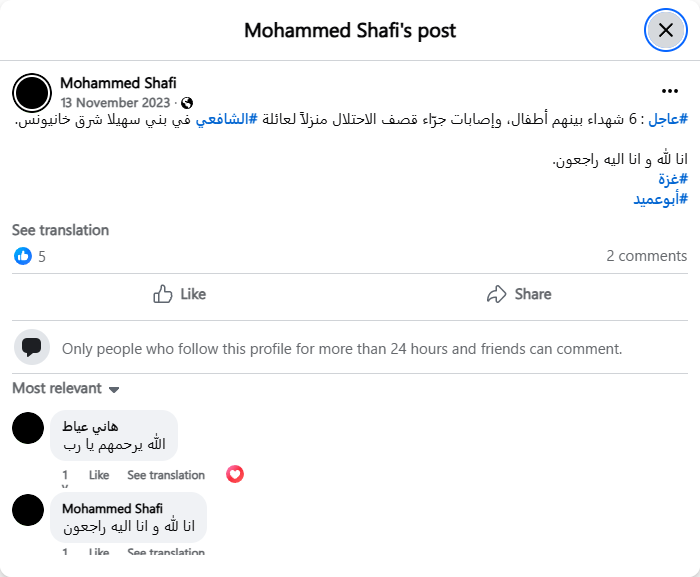Open the 2 comments link

(646, 256)
